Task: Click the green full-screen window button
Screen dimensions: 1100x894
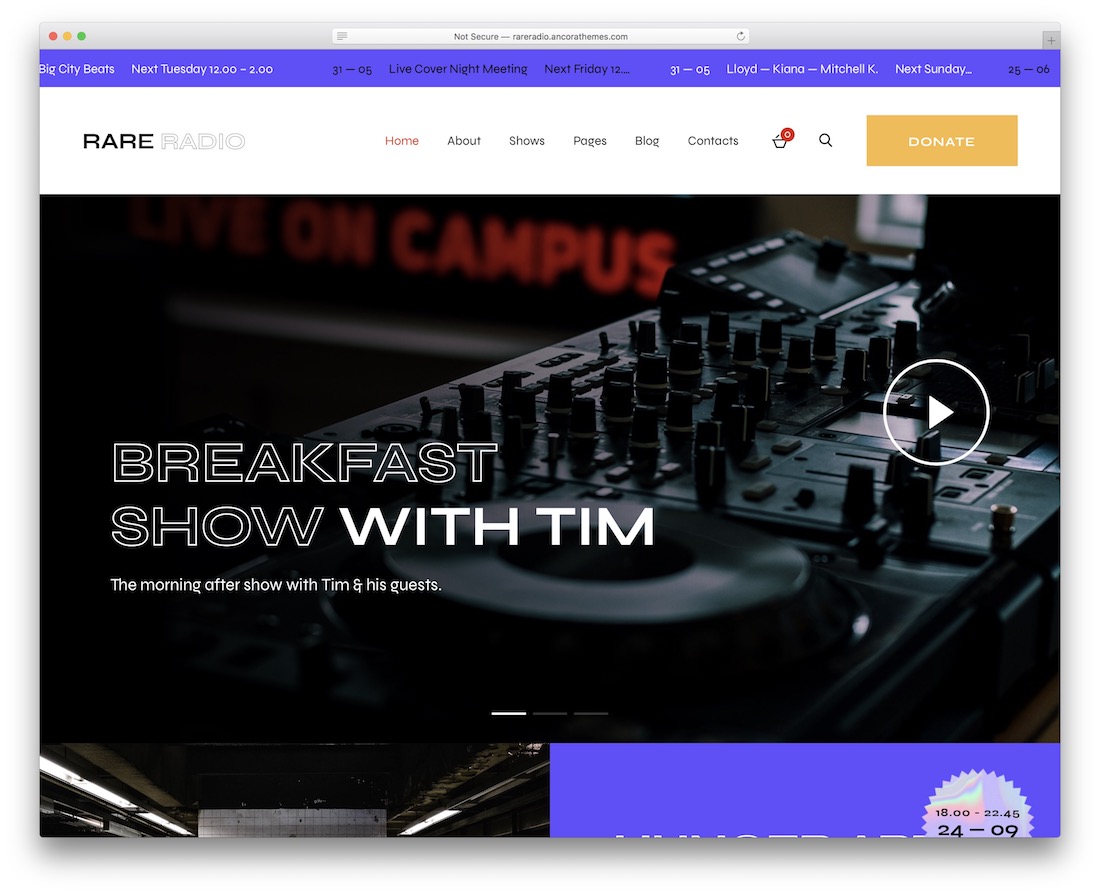Action: point(81,36)
